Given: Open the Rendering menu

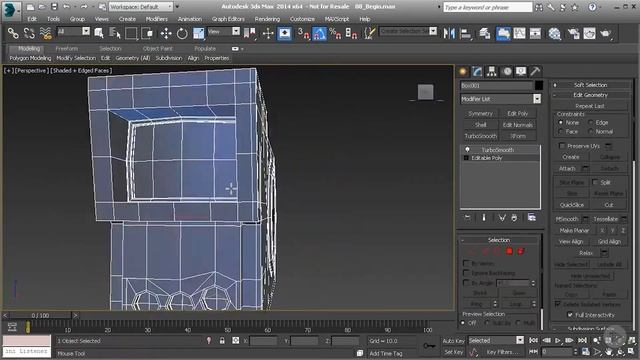Looking at the screenshot, I should tap(267, 19).
